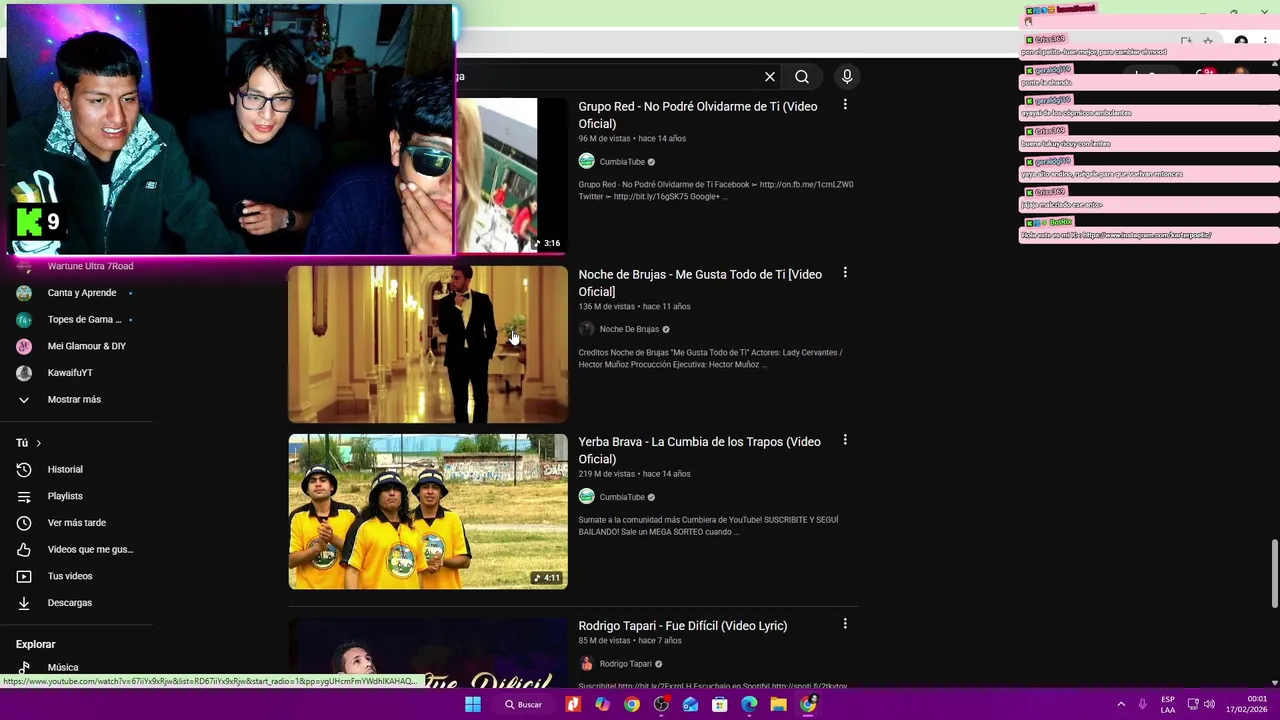Viewport: 1280px width, 720px height.
Task: Click '136 M de vistas • hace 11 años' text
Action: [x=634, y=307]
